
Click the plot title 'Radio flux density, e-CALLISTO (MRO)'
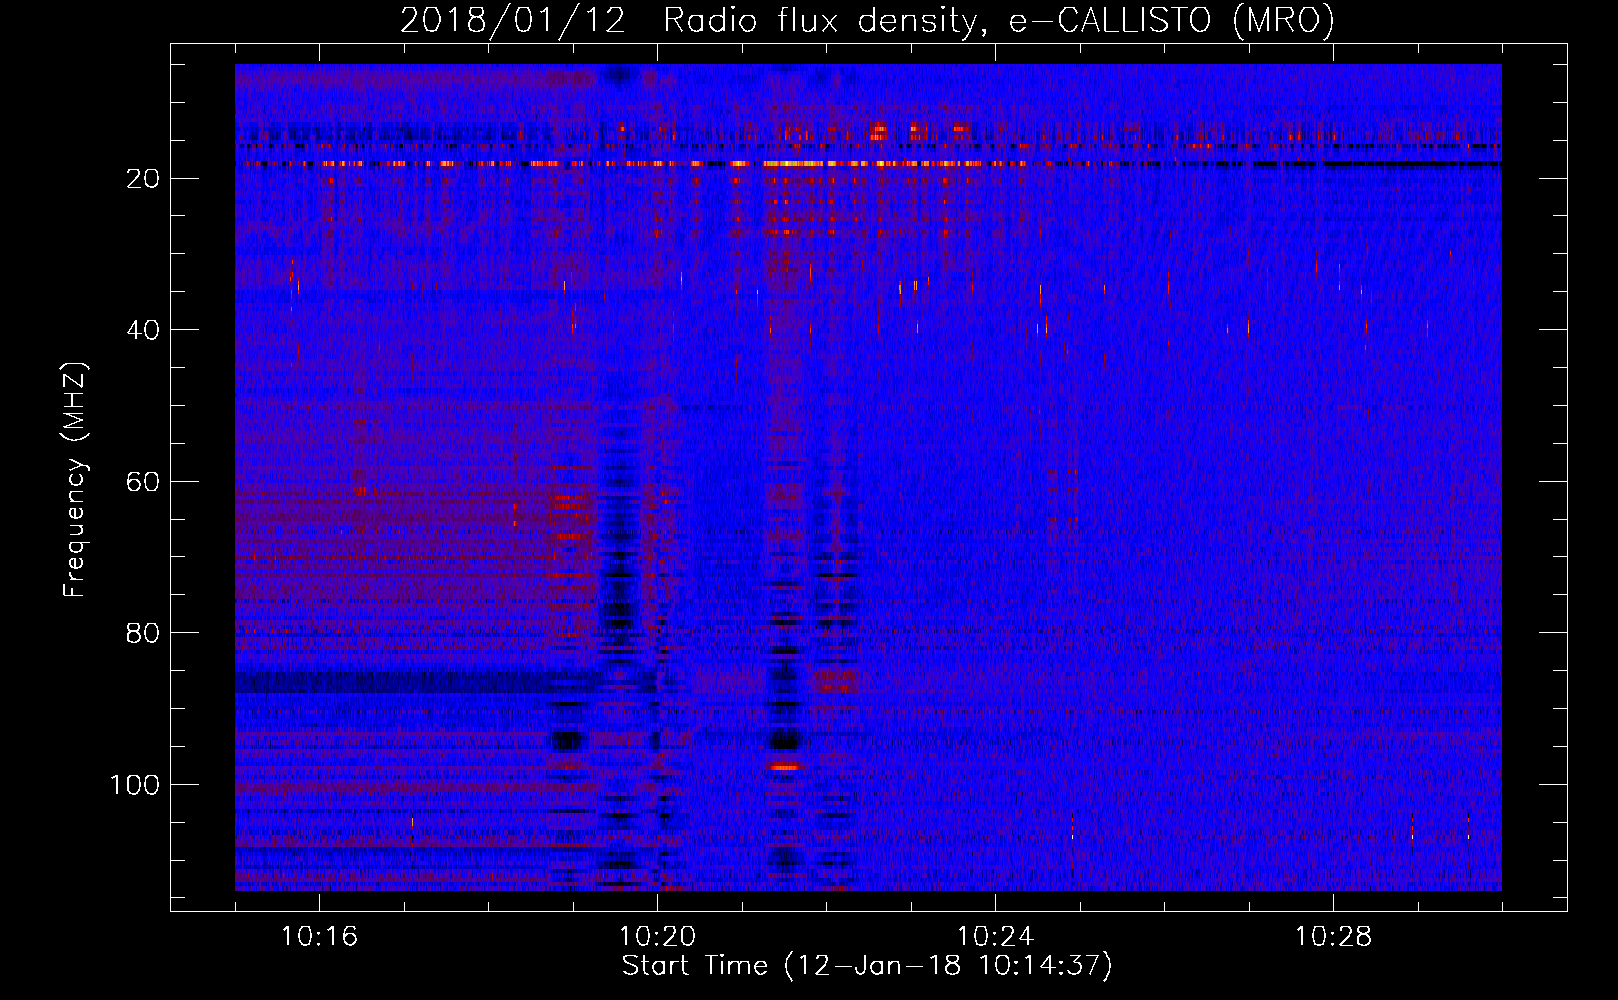point(999,20)
